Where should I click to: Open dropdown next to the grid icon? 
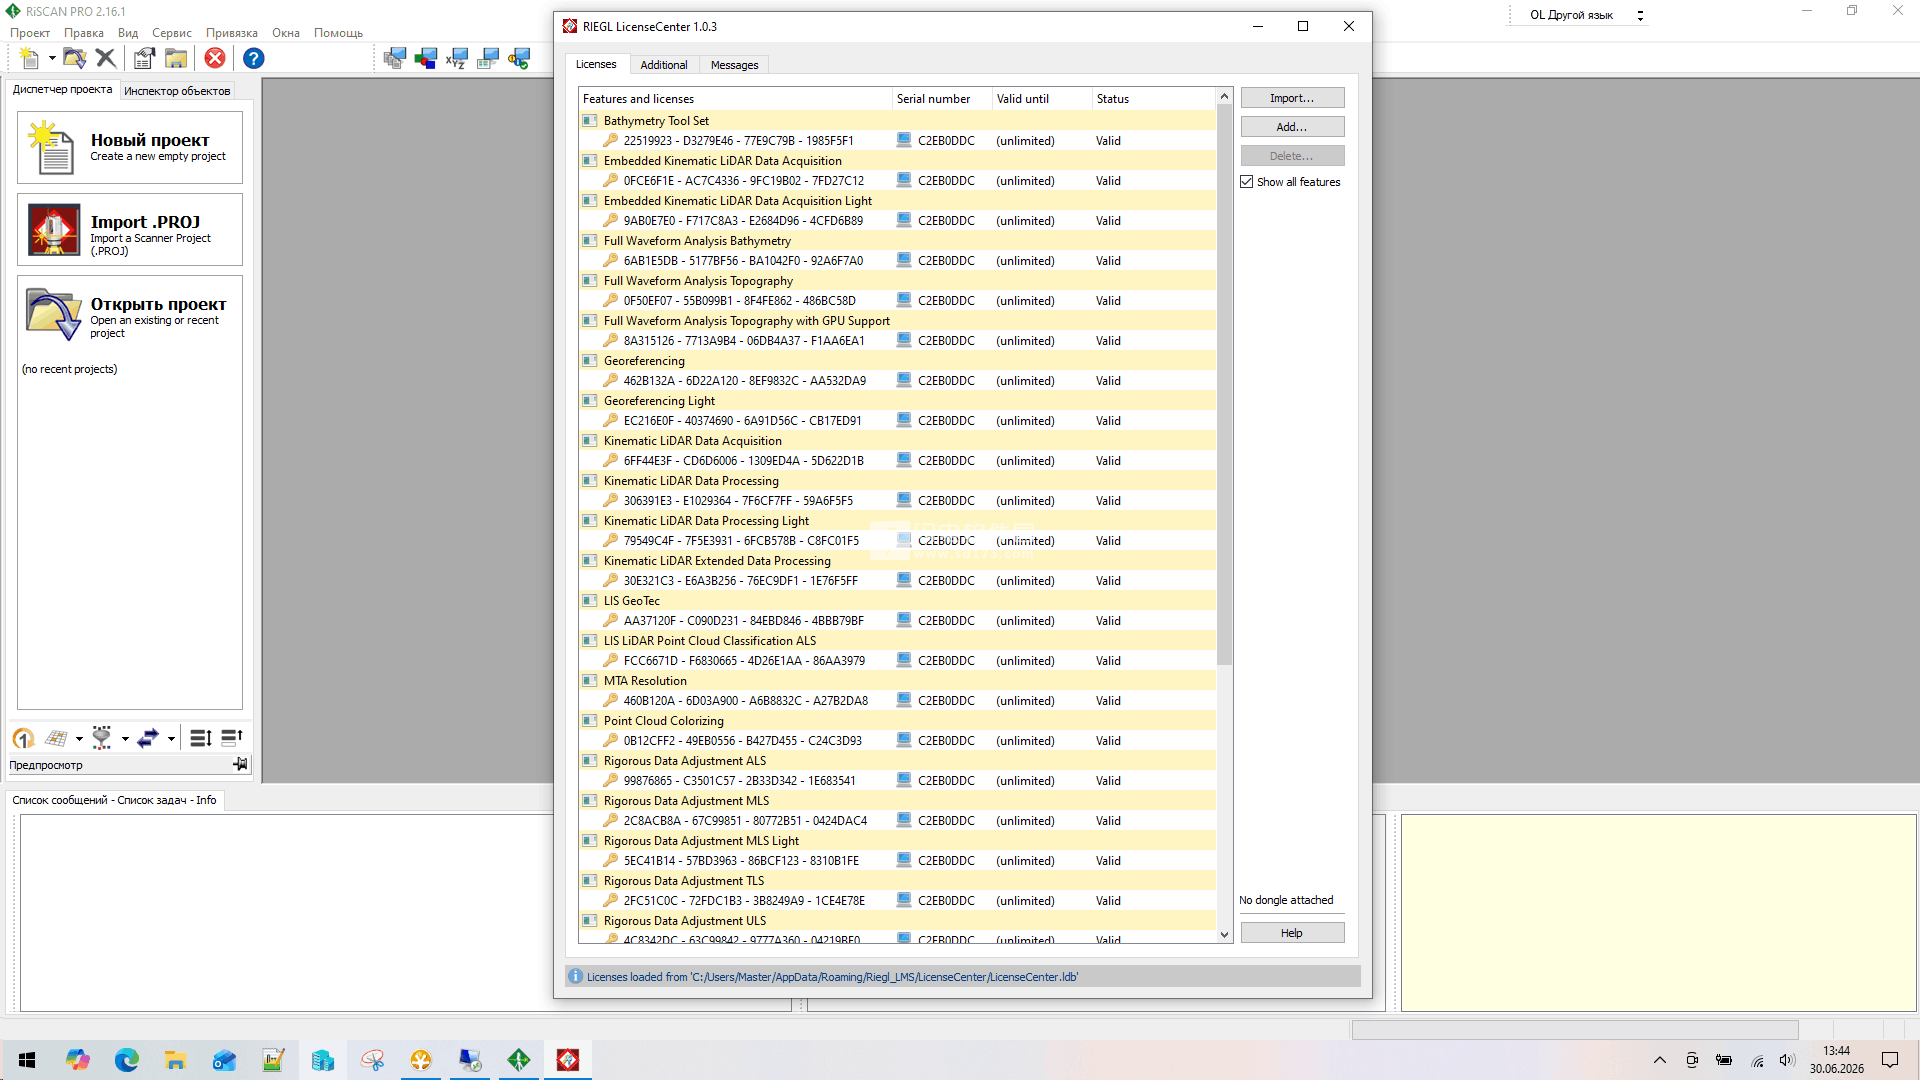pyautogui.click(x=79, y=739)
